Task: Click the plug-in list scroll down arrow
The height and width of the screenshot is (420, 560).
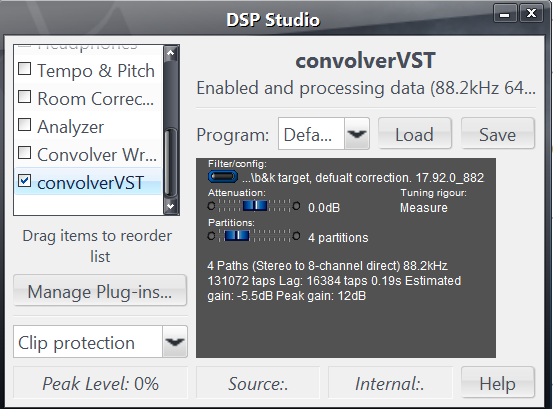Action: click(171, 206)
